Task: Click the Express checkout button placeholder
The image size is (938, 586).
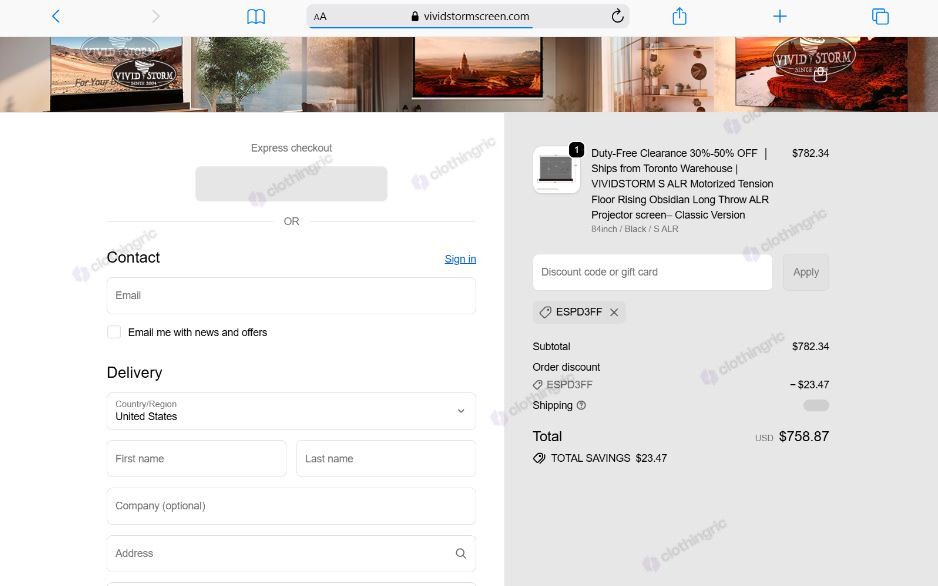Action: [x=291, y=184]
